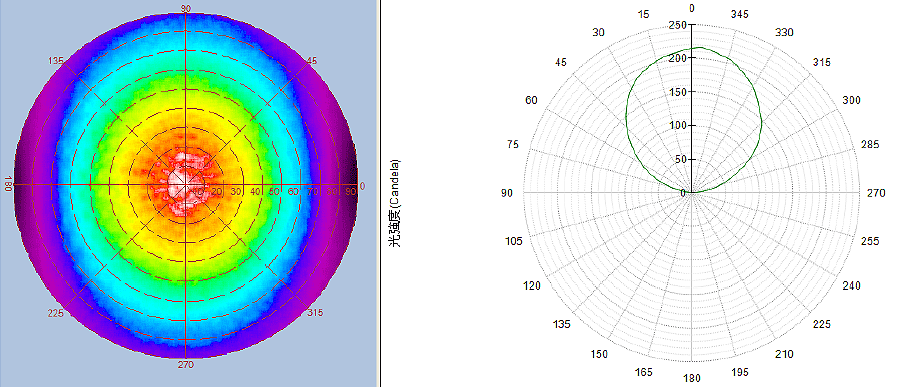Click the 135 azimuth label on heatmap

point(56,60)
